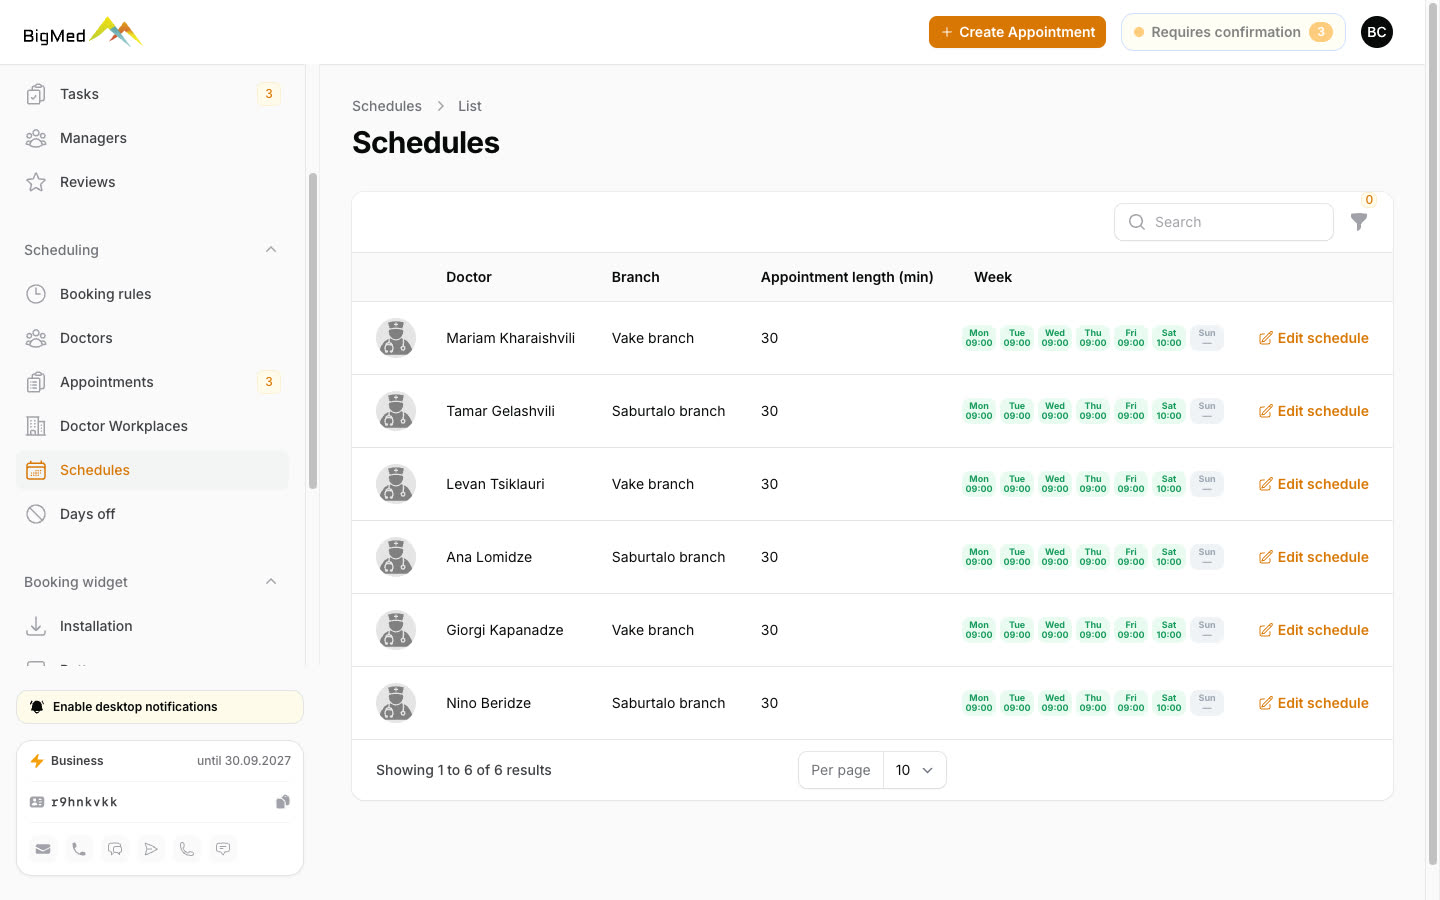Open the Per page 10 dropdown
The width and height of the screenshot is (1440, 900).
[915, 770]
